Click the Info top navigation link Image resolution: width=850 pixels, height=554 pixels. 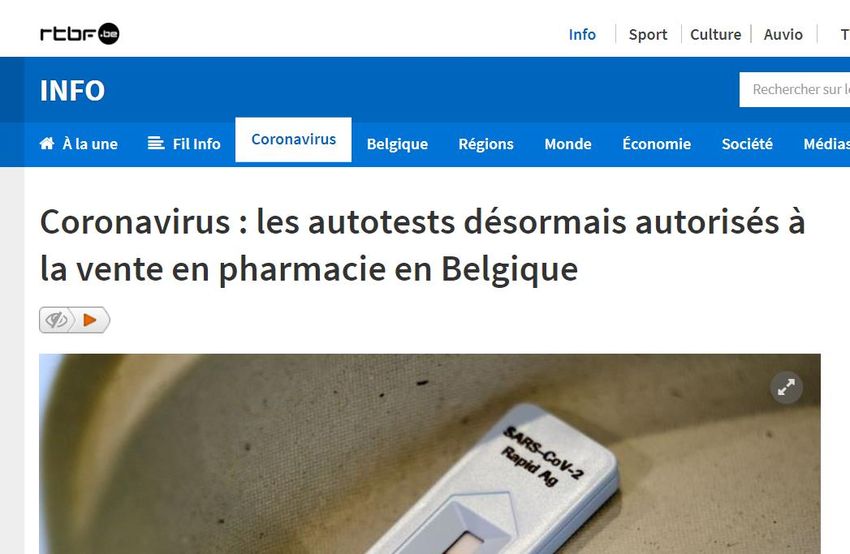coord(582,35)
